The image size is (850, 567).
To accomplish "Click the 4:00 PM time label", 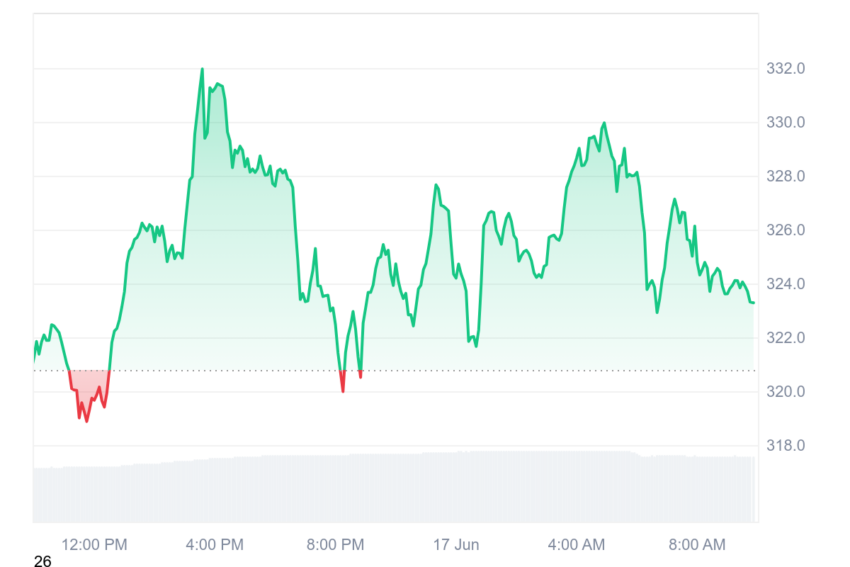I will tap(215, 545).
